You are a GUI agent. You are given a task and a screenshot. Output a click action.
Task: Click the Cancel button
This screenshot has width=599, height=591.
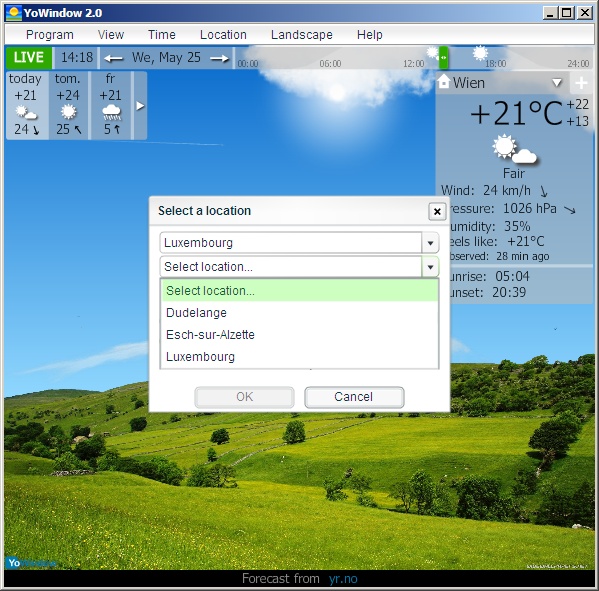354,397
